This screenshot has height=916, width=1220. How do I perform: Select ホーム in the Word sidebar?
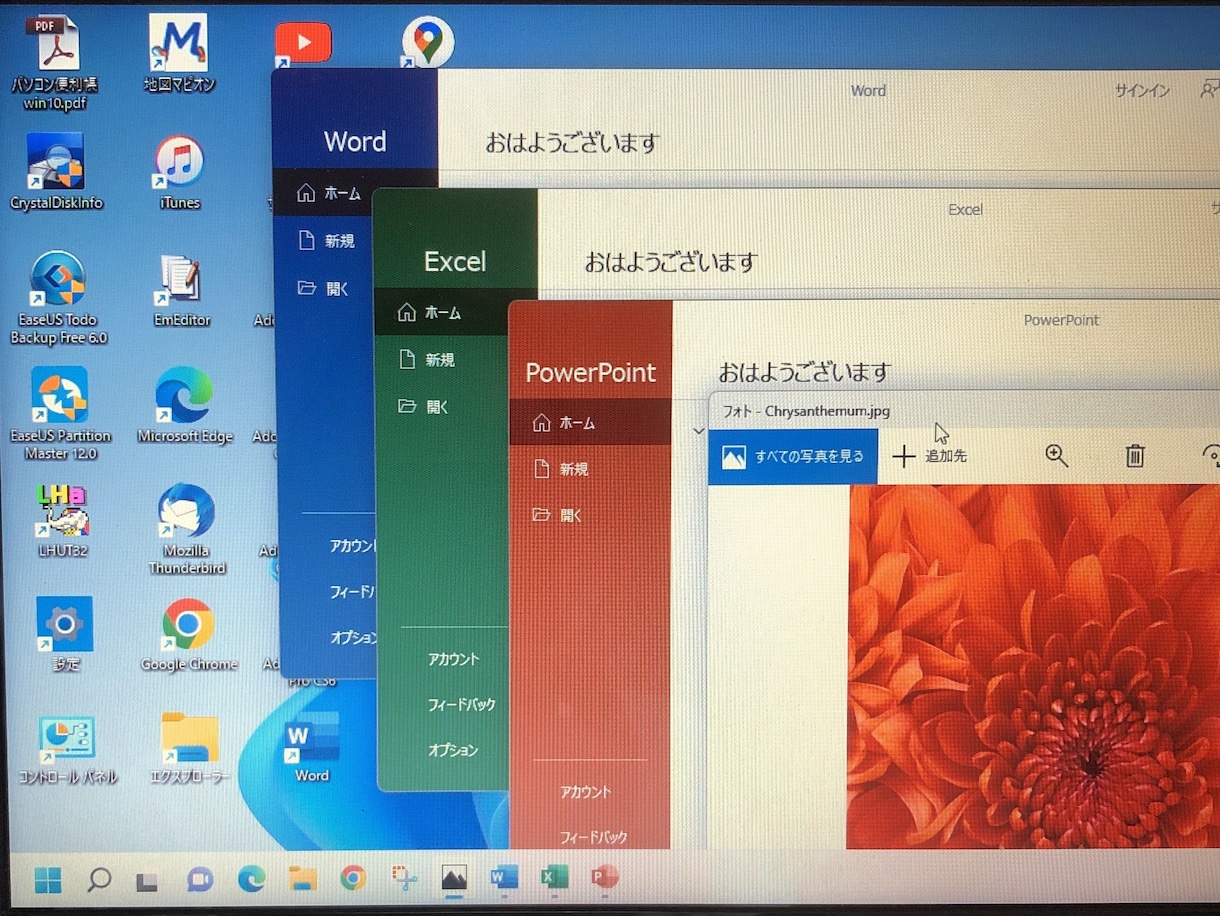[x=328, y=194]
